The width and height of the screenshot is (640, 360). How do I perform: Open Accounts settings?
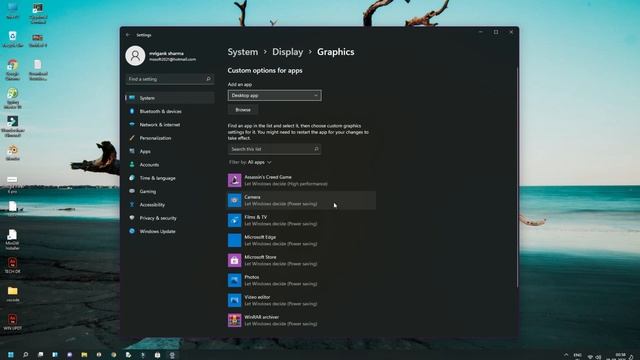[x=170, y=165]
